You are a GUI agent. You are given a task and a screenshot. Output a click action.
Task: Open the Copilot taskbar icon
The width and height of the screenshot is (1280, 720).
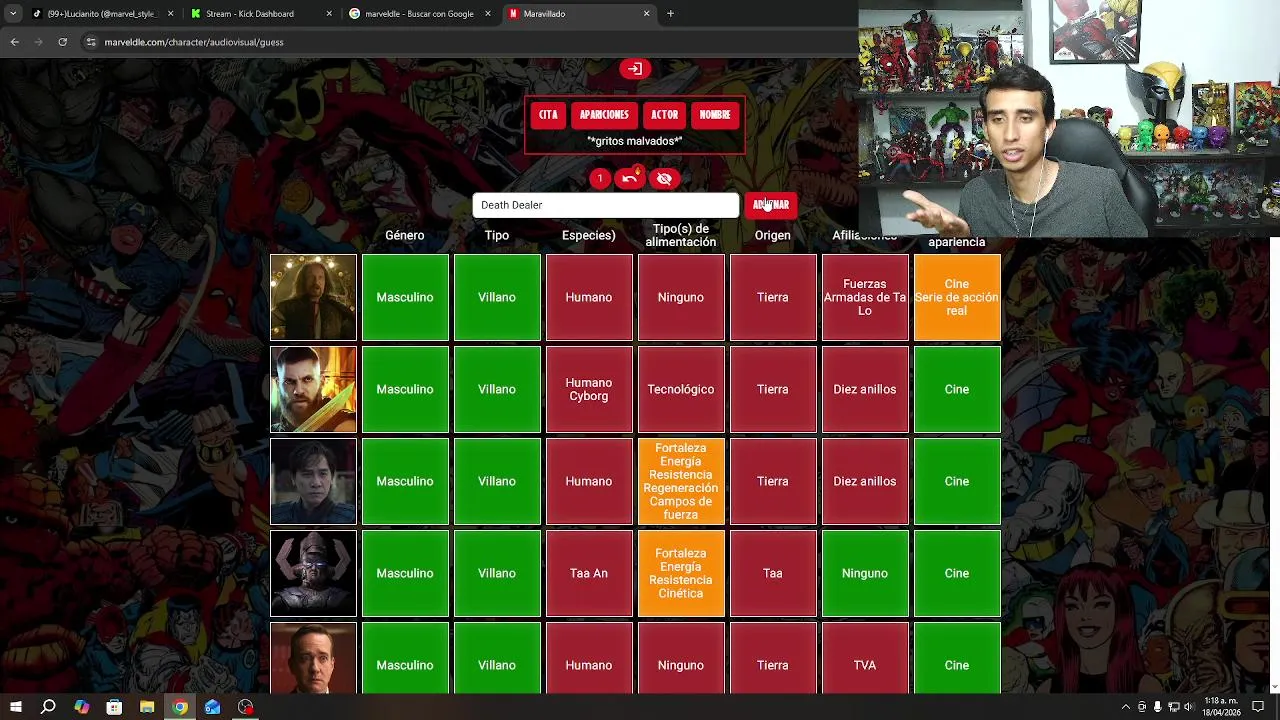[81, 707]
